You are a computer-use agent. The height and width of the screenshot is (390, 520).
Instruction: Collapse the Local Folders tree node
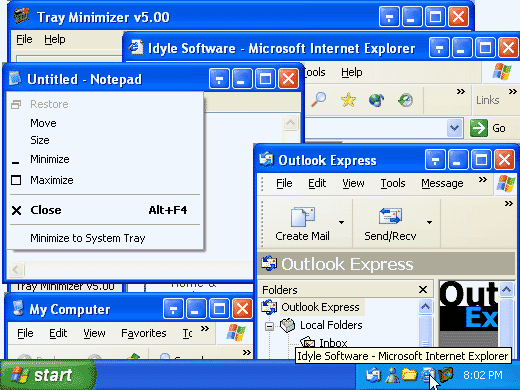tap(269, 326)
